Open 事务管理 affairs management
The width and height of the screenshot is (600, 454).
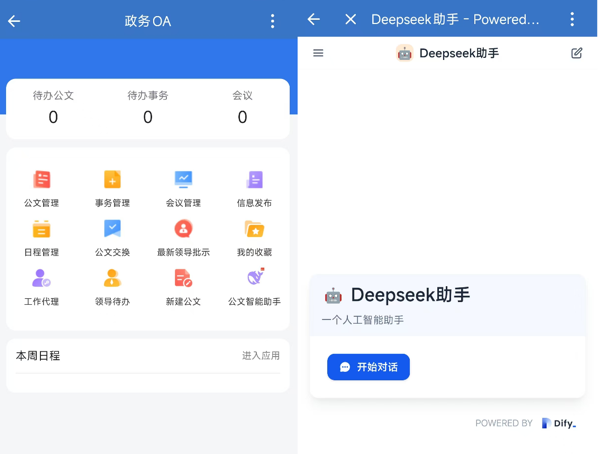click(112, 189)
